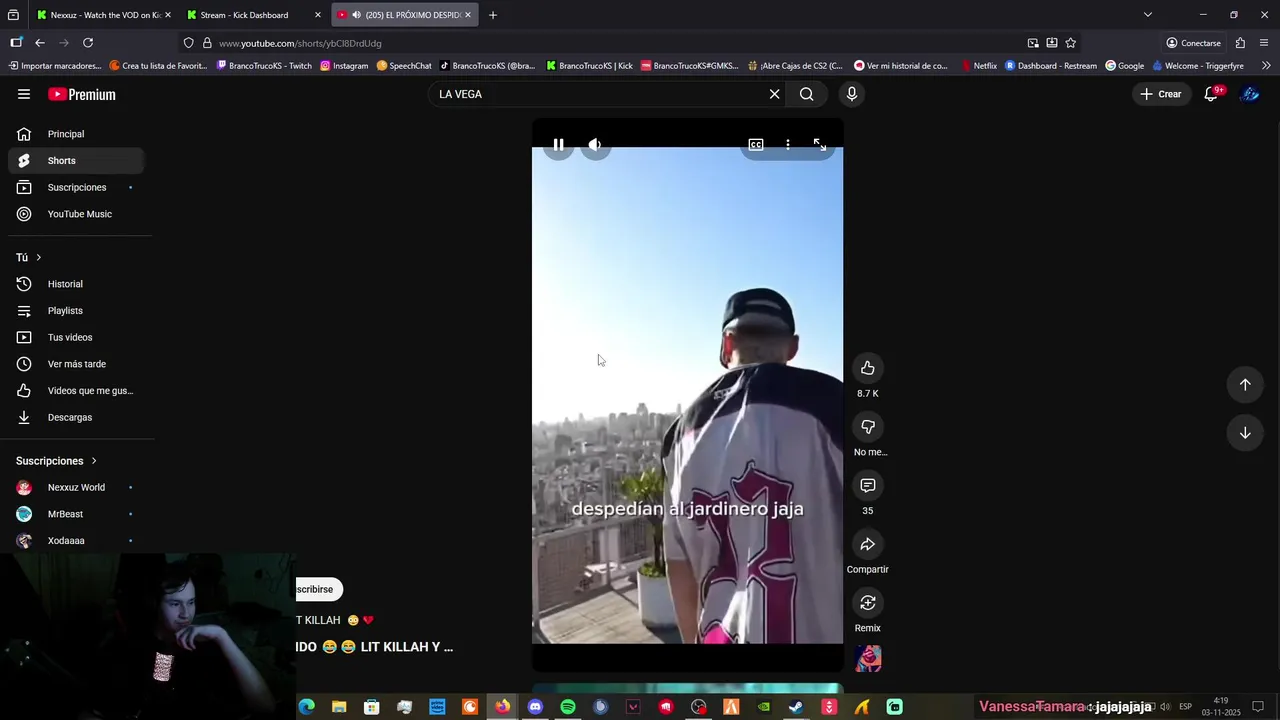
Task: Open Nexxuz World subscription
Action: coord(76,488)
